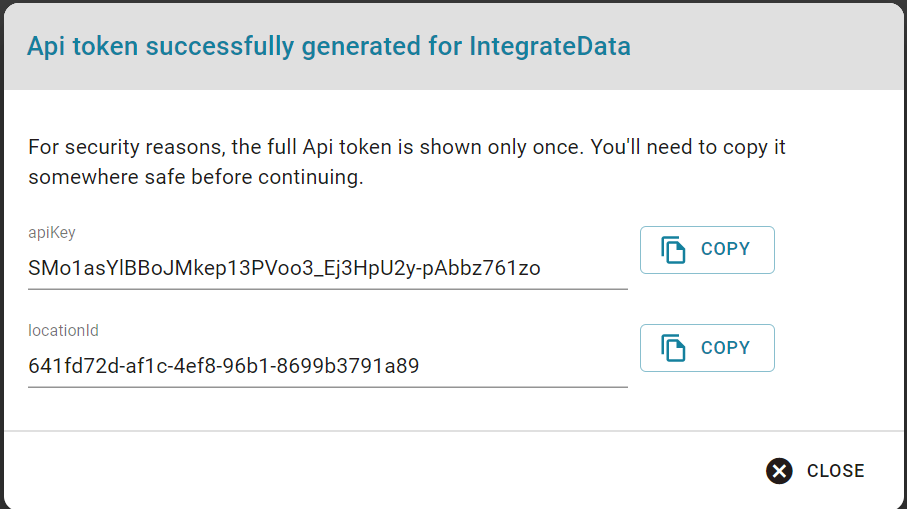Select the apiKey token value field
The image size is (907, 509).
pos(327,268)
